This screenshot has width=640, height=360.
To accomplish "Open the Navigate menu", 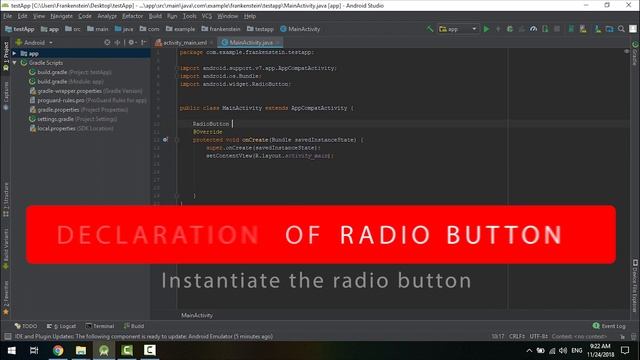I will point(61,16).
